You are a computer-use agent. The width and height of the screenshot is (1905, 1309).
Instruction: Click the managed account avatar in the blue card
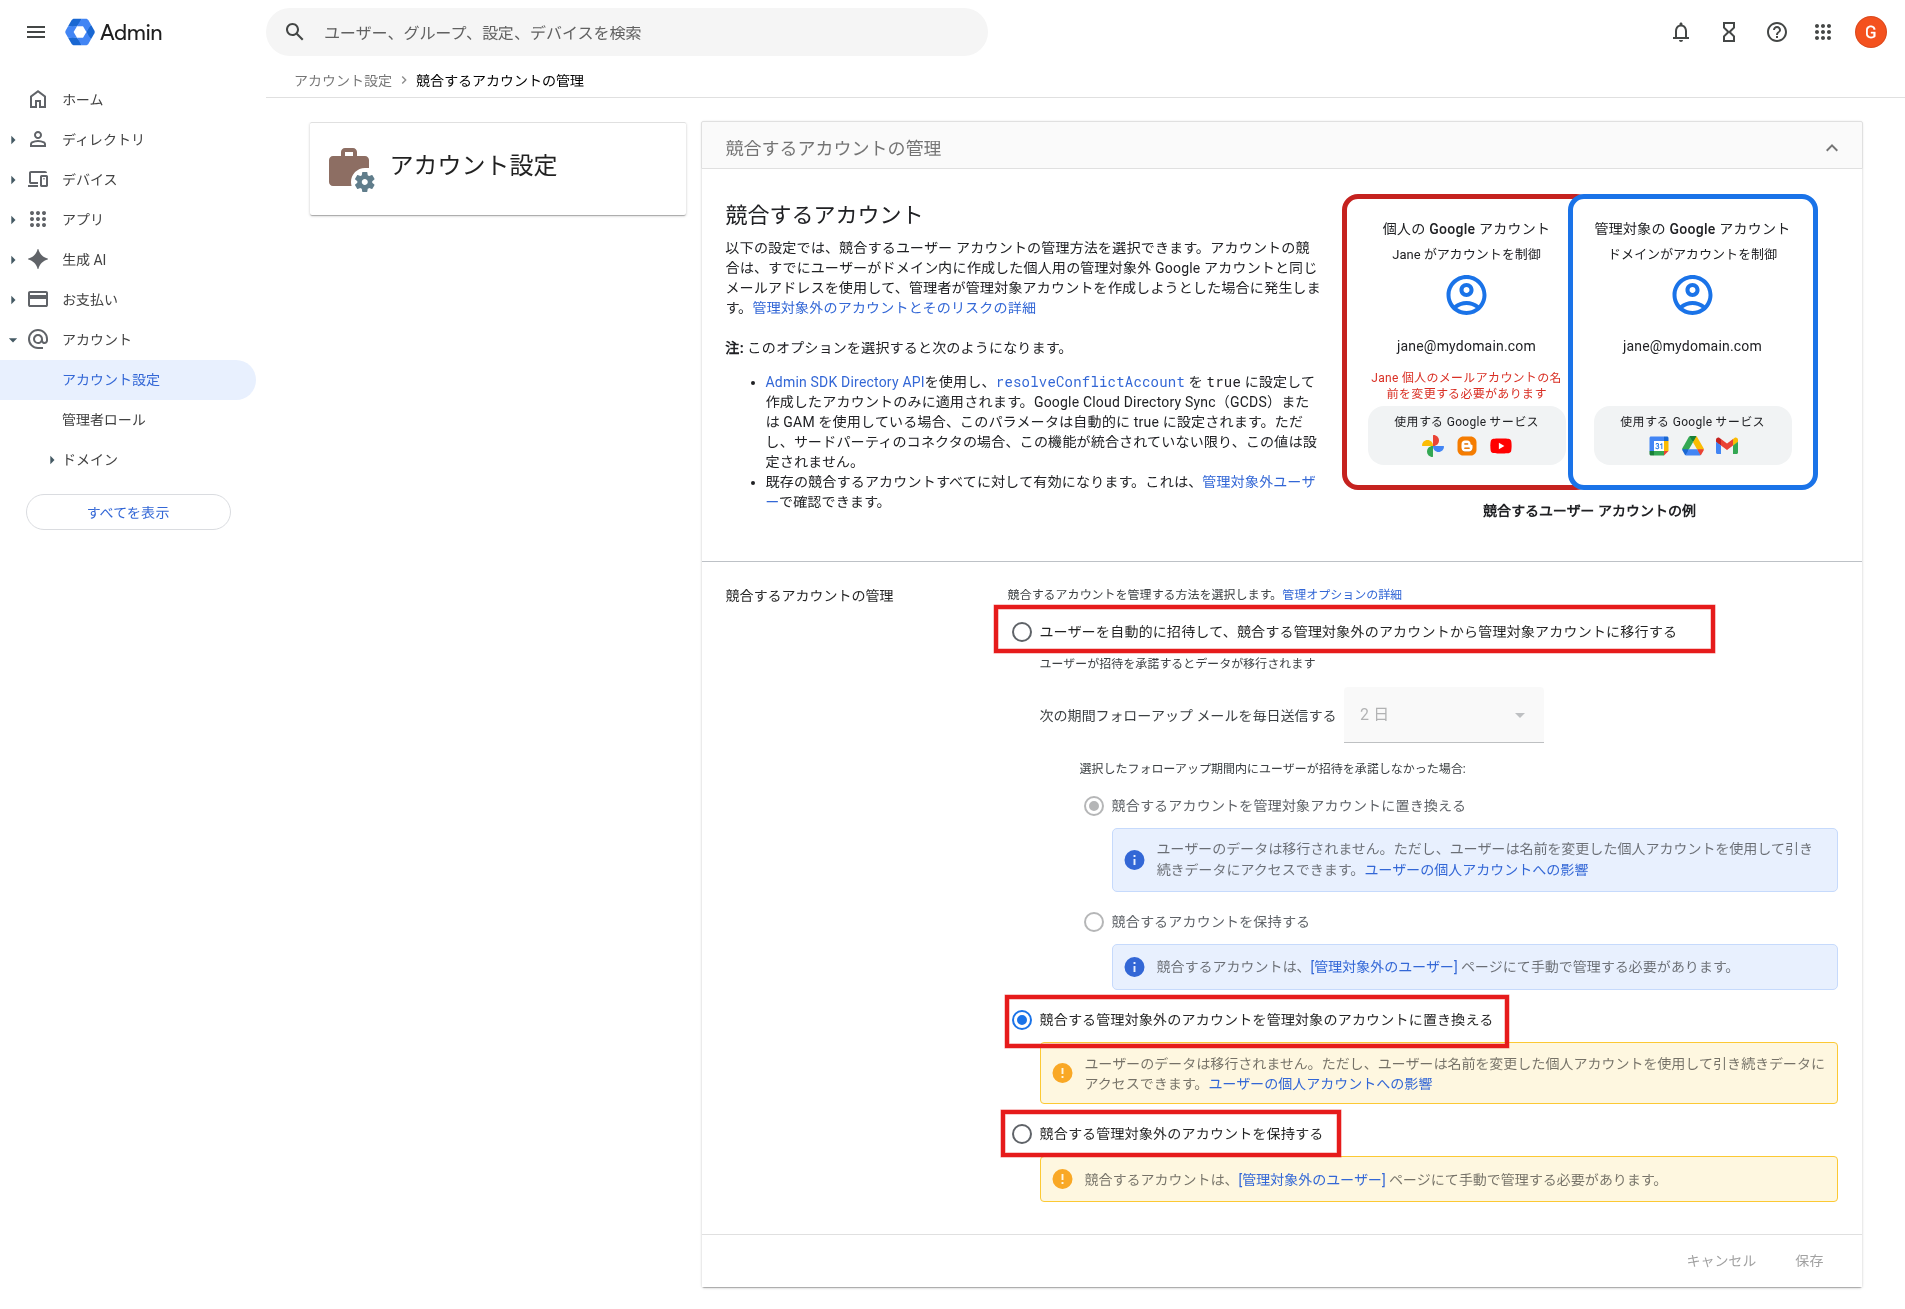1692,295
